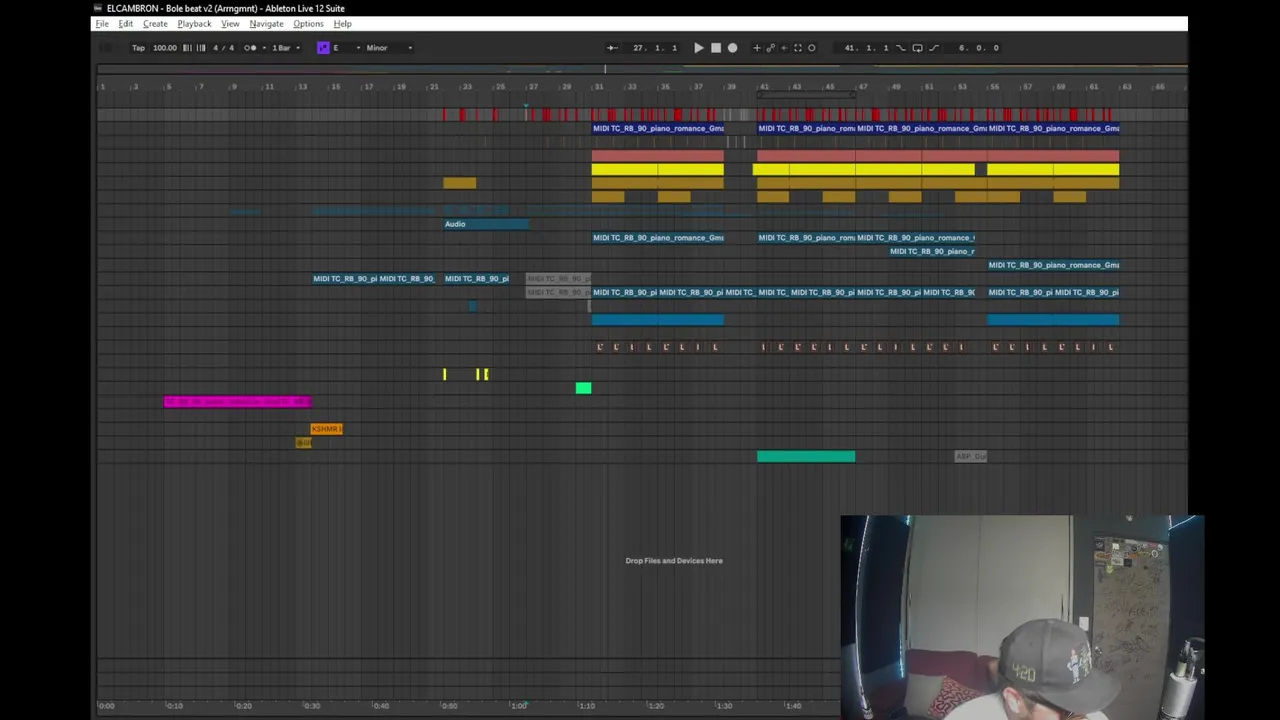This screenshot has width=1280, height=720.
Task: Select the teal green clip
Action: point(806,456)
